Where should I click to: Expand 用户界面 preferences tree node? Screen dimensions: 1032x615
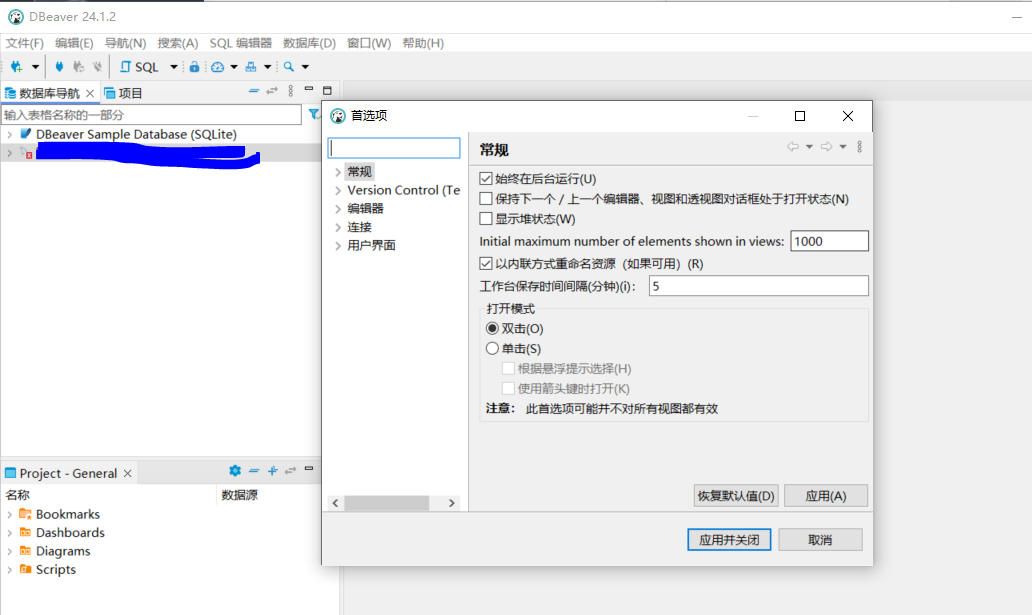point(338,246)
